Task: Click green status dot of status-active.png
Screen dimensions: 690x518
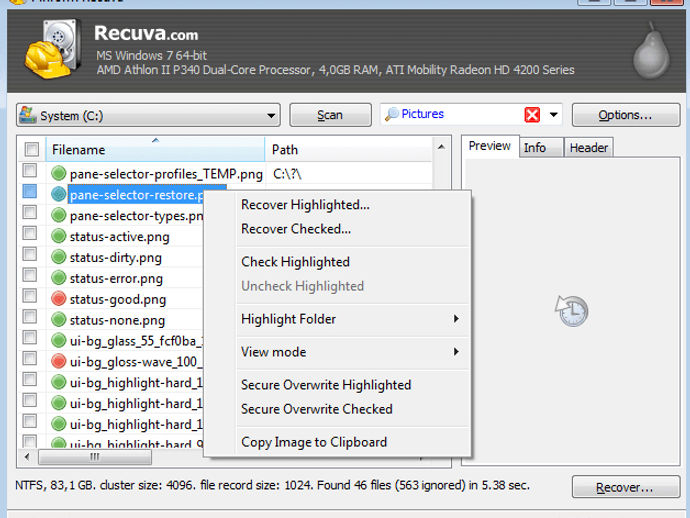Action: coord(59,236)
